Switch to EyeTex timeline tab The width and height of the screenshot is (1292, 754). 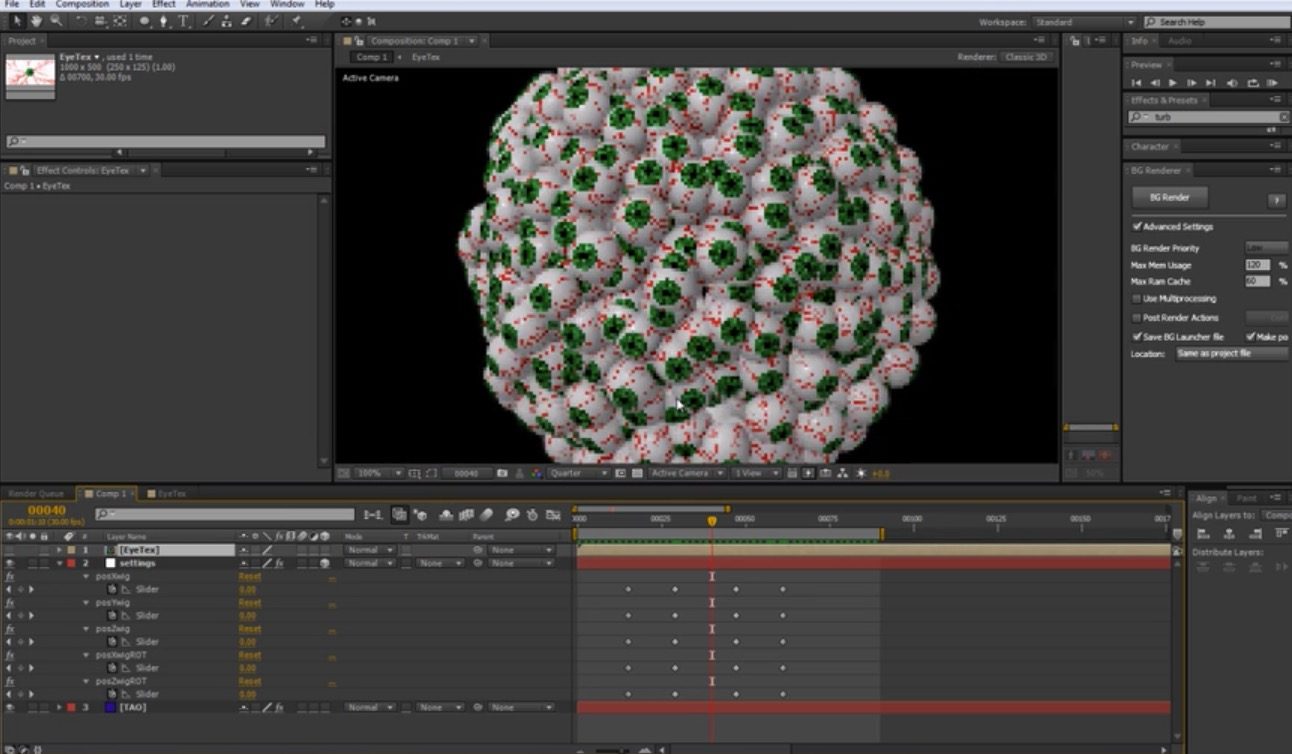pyautogui.click(x=171, y=494)
